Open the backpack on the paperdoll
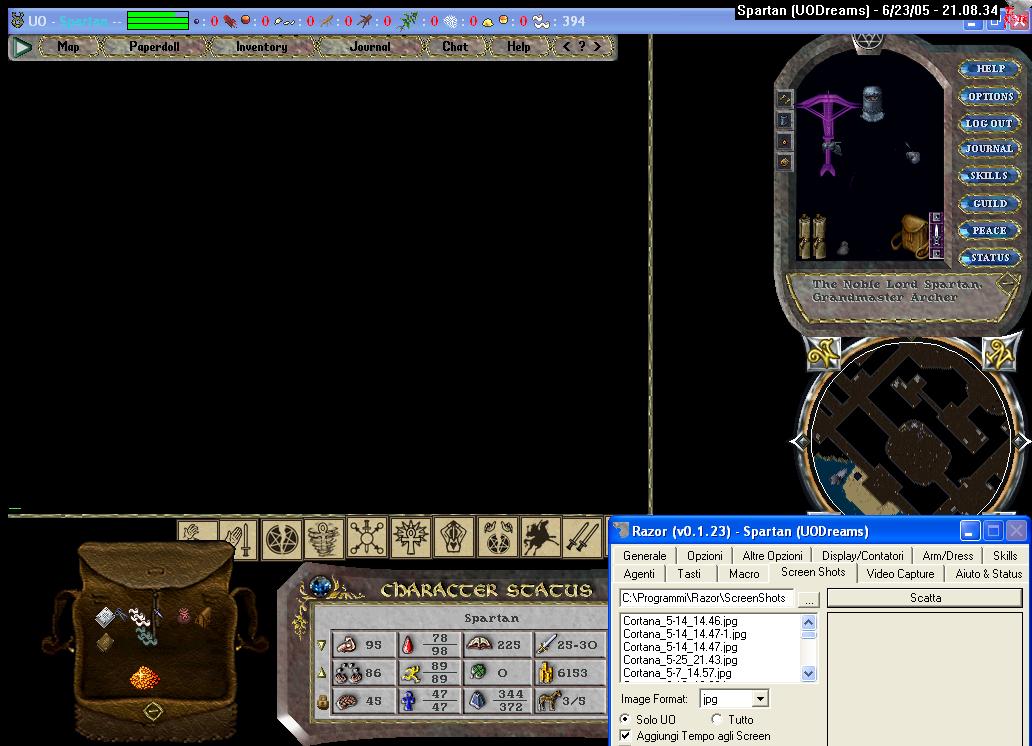Image resolution: width=1032 pixels, height=746 pixels. (911, 235)
